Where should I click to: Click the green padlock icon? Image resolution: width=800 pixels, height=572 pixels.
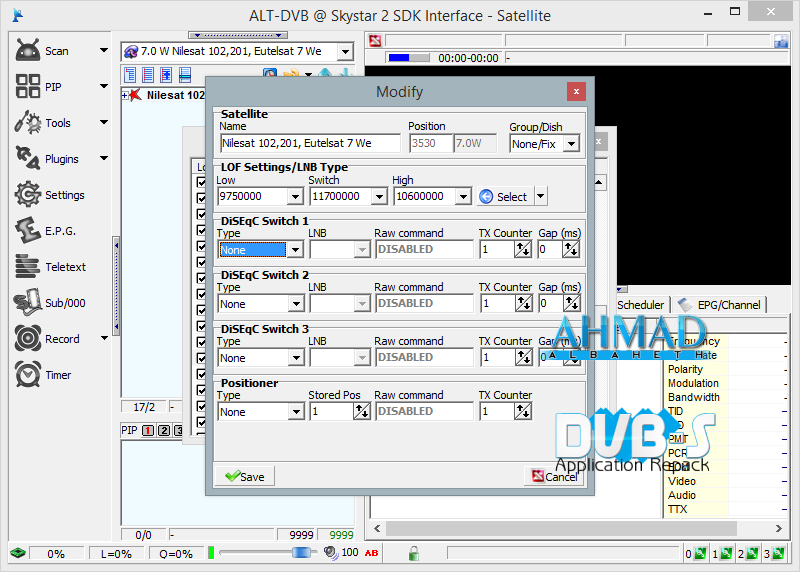(414, 553)
